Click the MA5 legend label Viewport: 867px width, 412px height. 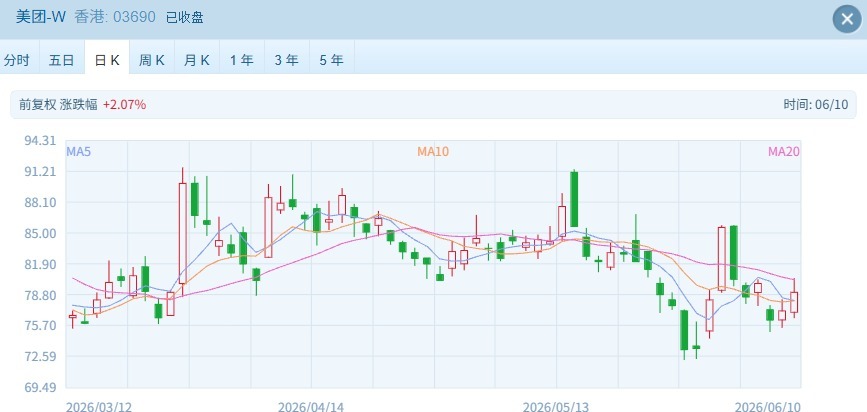[x=79, y=152]
